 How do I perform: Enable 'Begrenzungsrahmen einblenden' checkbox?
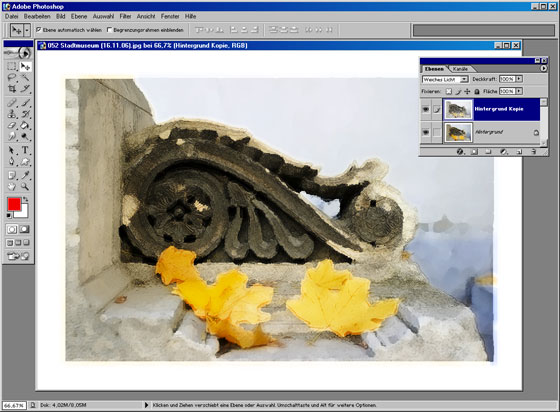tap(110, 30)
